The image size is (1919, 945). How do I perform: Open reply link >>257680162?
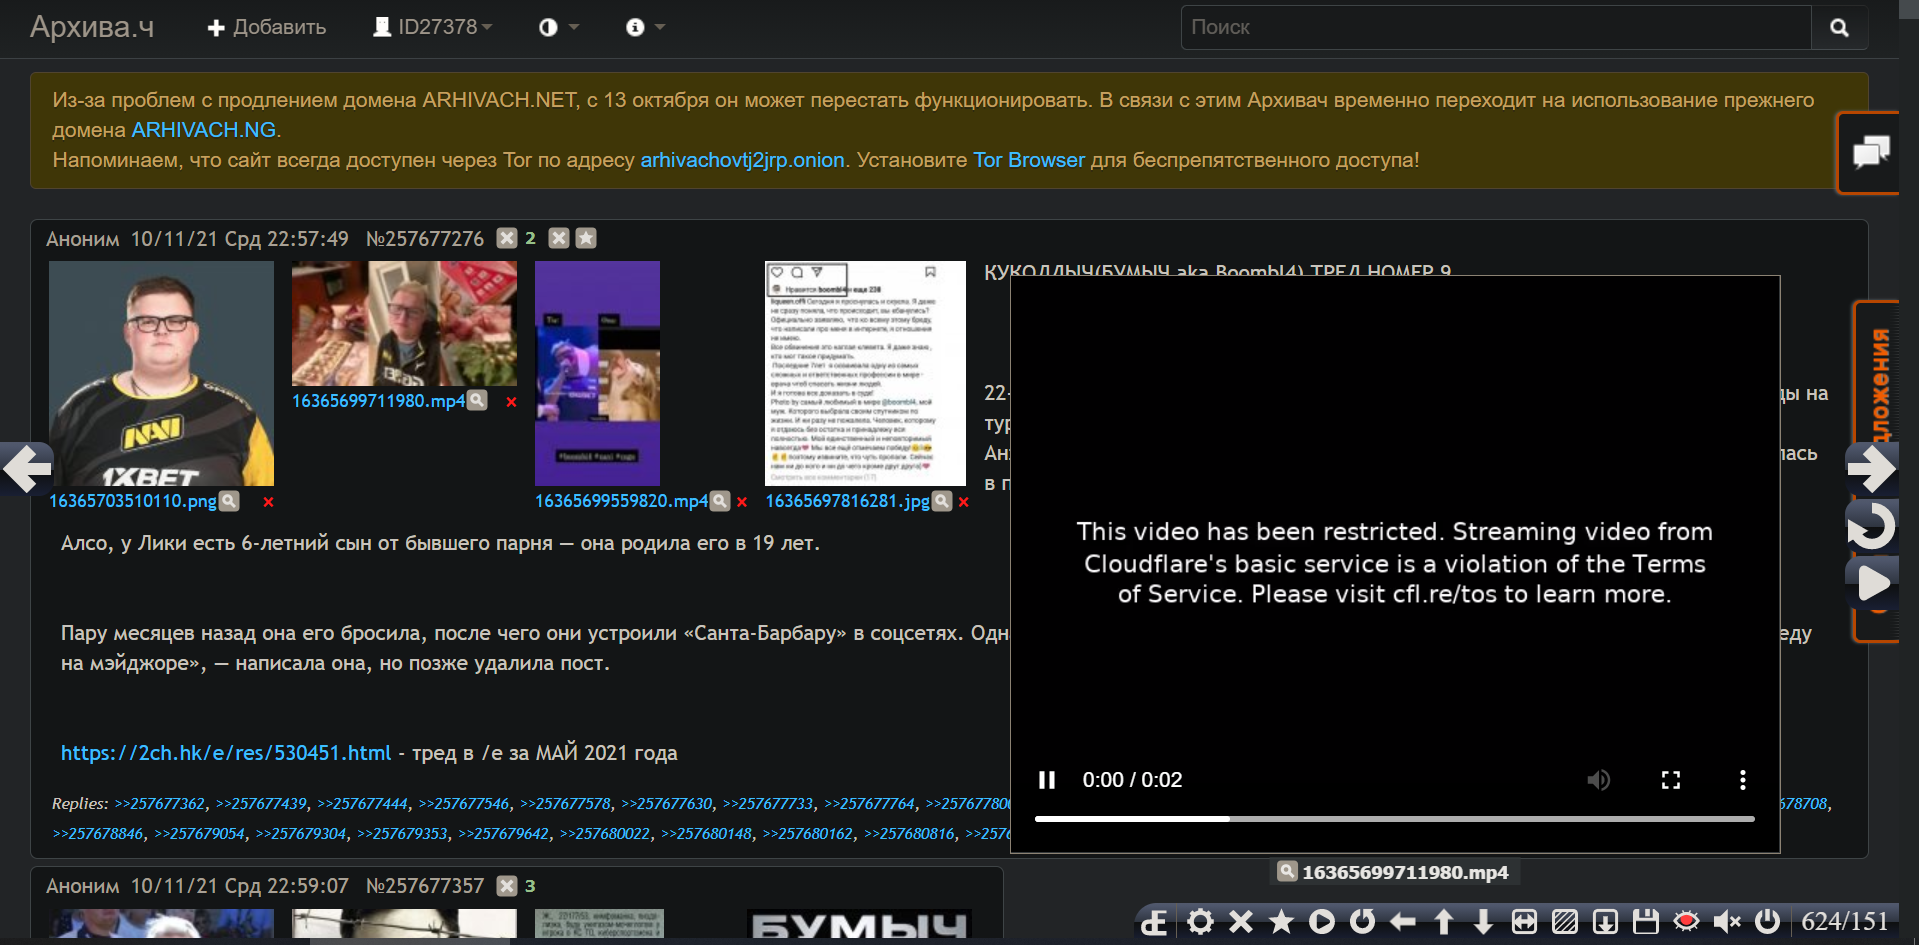click(808, 834)
